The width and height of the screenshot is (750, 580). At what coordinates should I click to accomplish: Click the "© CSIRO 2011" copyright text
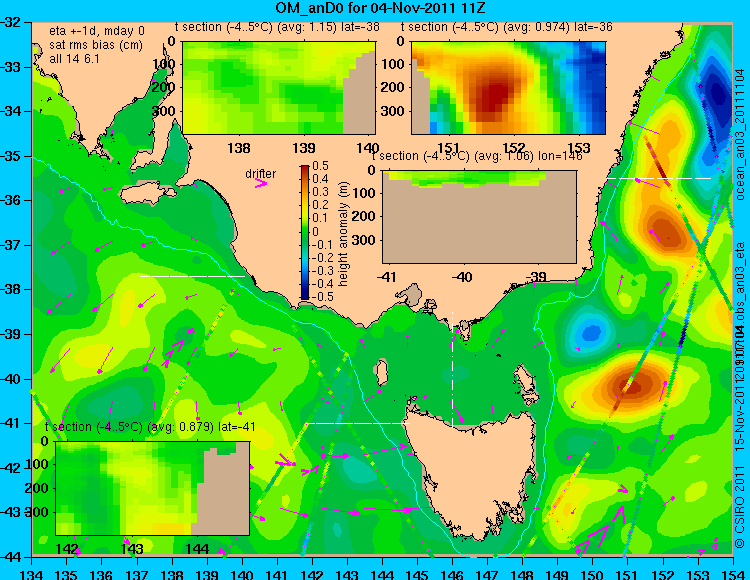740,508
